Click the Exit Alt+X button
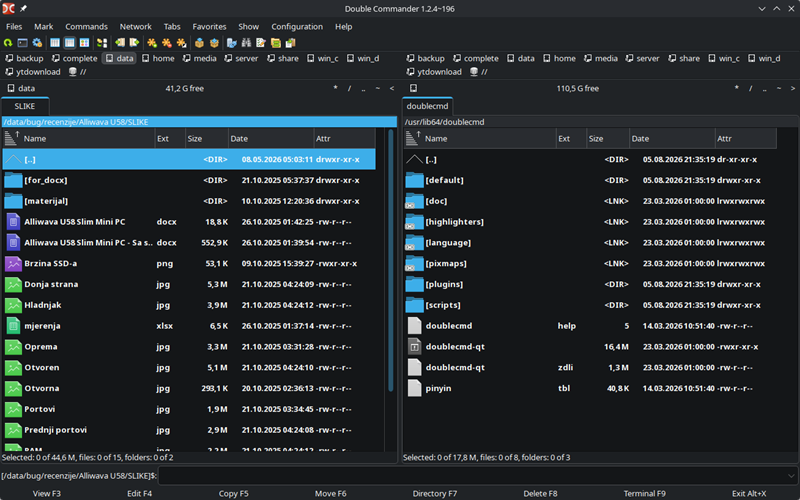This screenshot has height=500, width=800. 748,493
